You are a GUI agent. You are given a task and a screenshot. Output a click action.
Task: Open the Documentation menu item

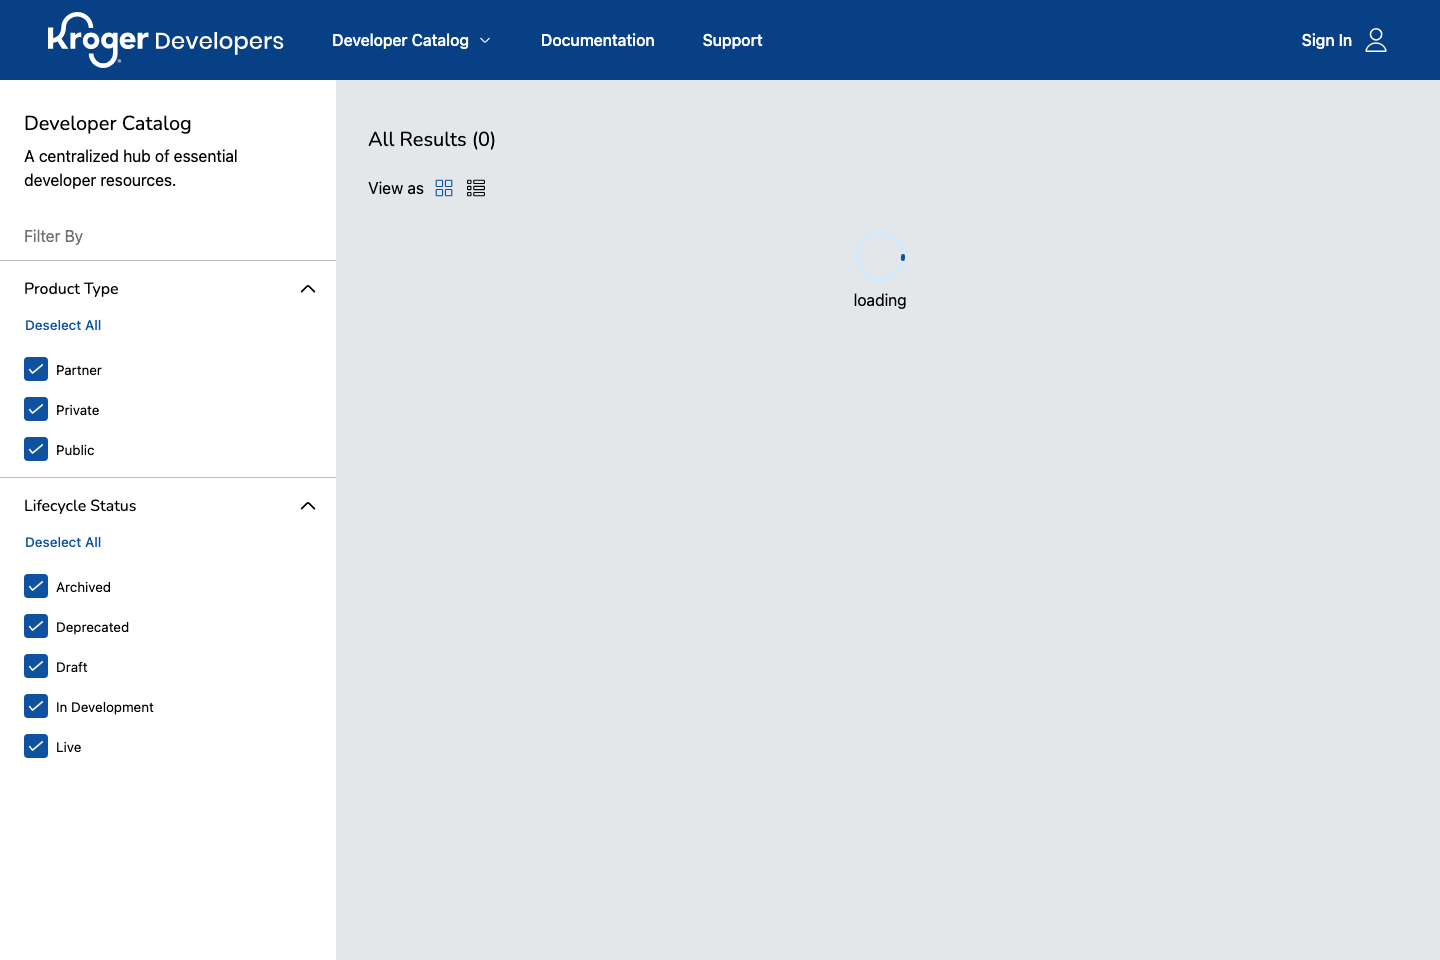tap(597, 40)
